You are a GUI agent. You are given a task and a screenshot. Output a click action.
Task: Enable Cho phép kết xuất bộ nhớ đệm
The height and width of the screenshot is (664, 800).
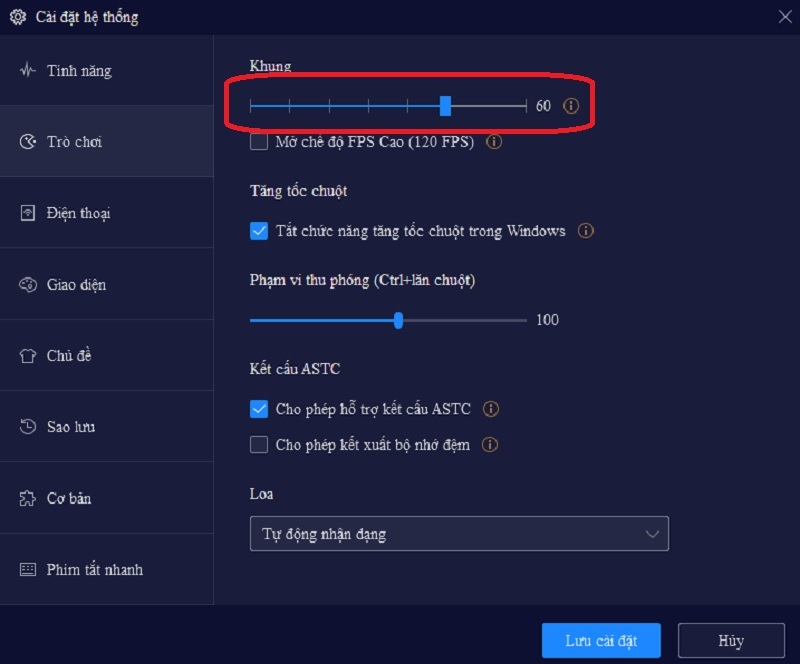(x=259, y=445)
